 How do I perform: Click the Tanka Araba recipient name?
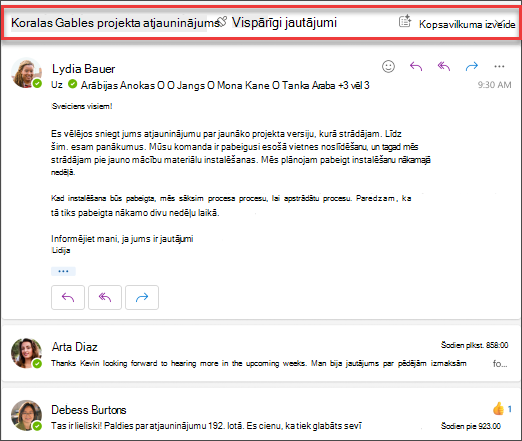point(308,85)
